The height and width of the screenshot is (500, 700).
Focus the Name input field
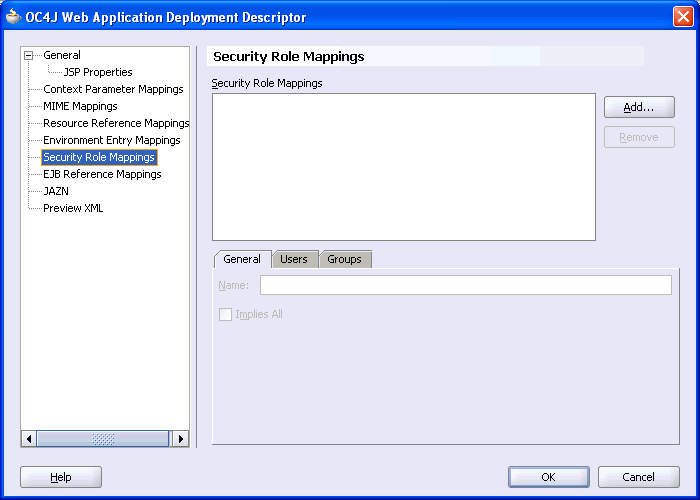pos(466,285)
